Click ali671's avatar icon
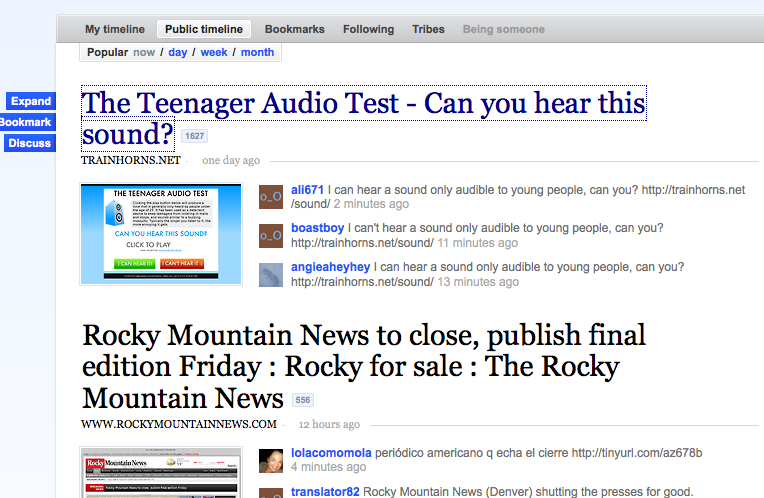Image resolution: width=764 pixels, height=498 pixels. click(x=271, y=197)
